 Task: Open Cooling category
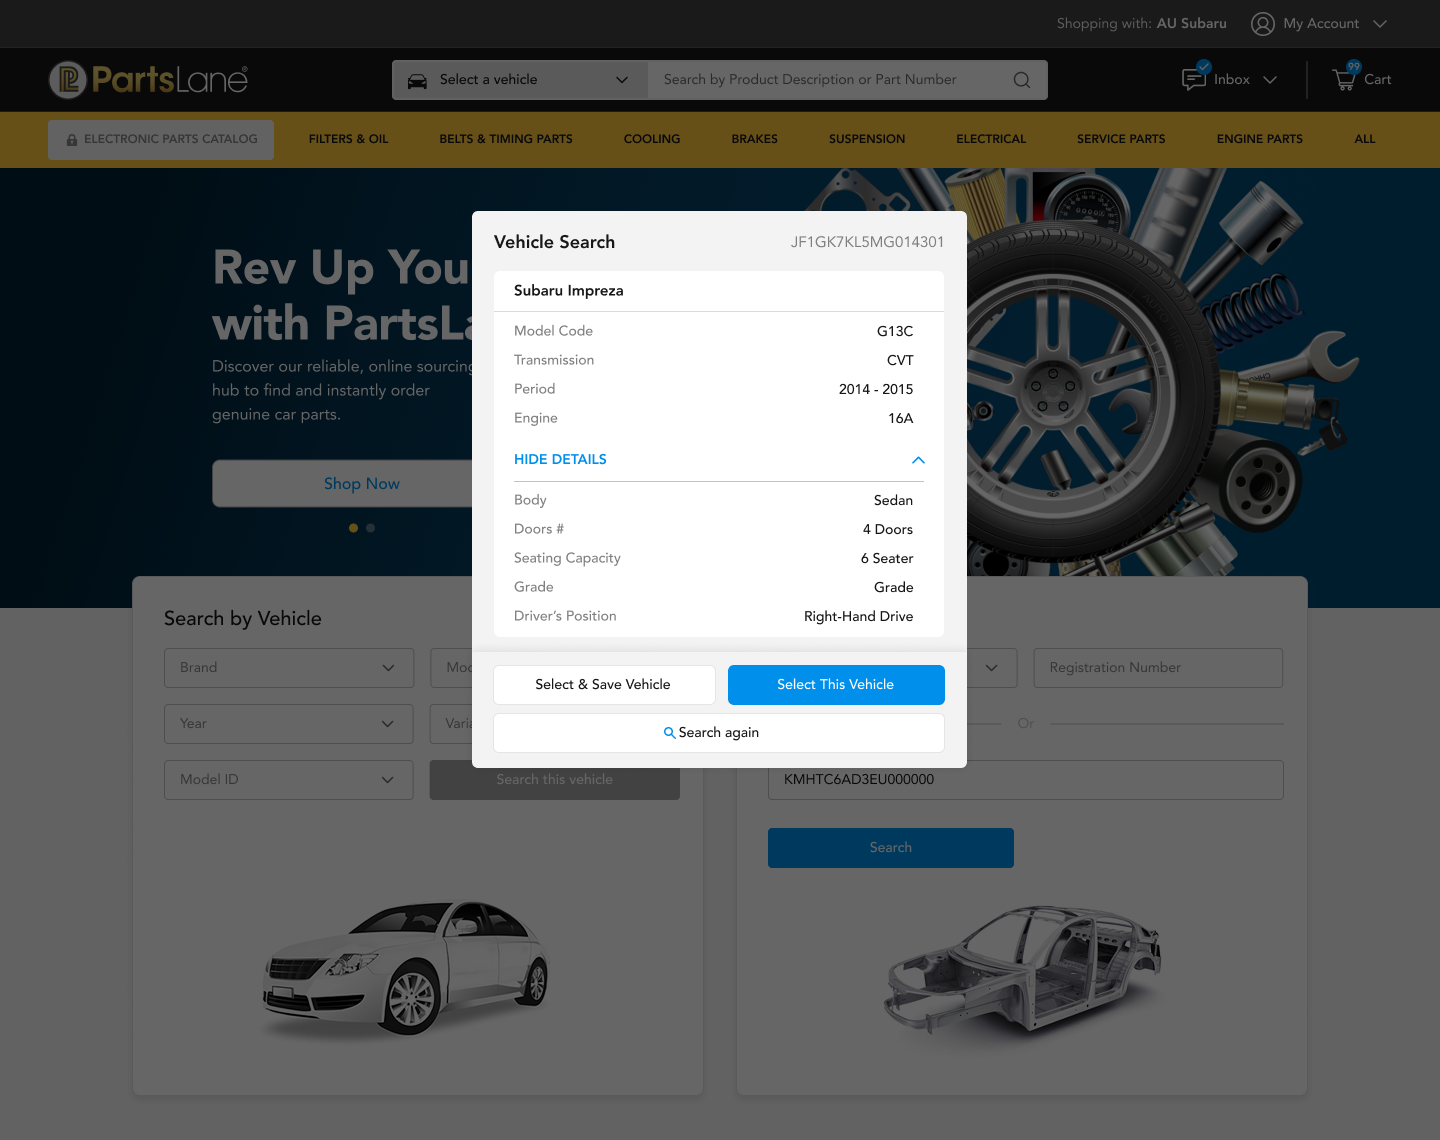click(652, 139)
